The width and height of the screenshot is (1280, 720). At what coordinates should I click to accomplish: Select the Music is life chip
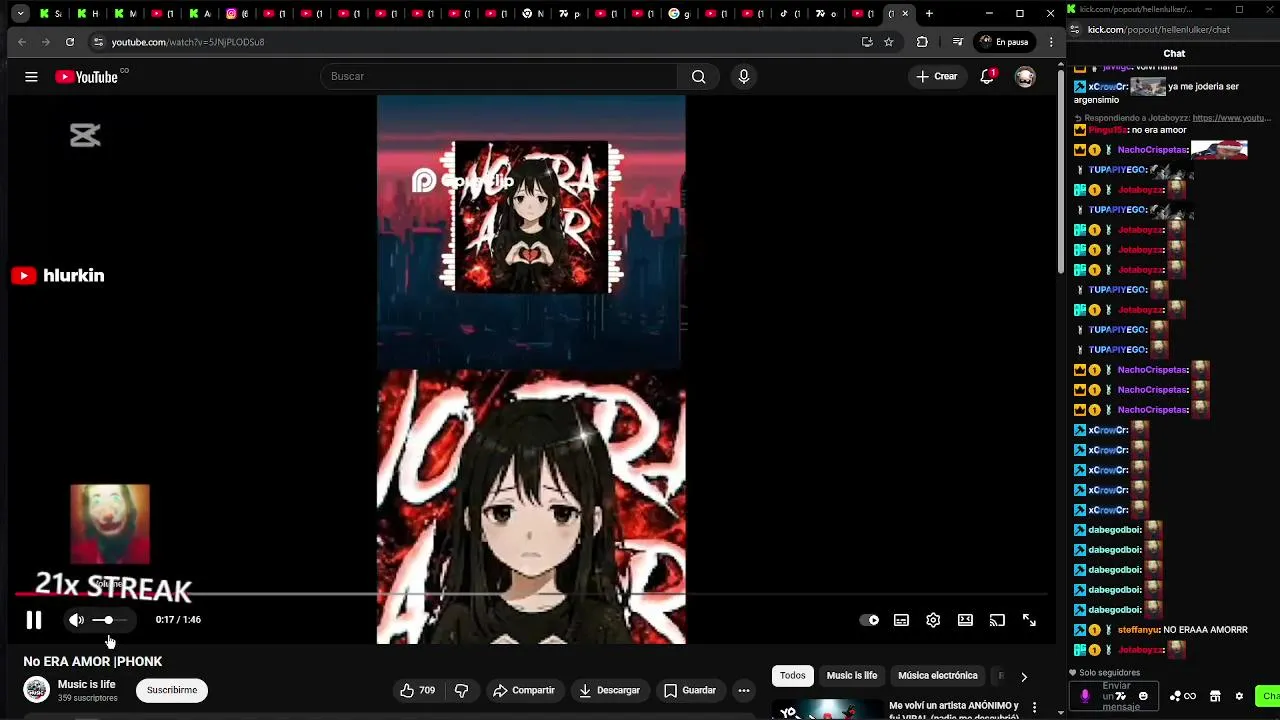(852, 676)
